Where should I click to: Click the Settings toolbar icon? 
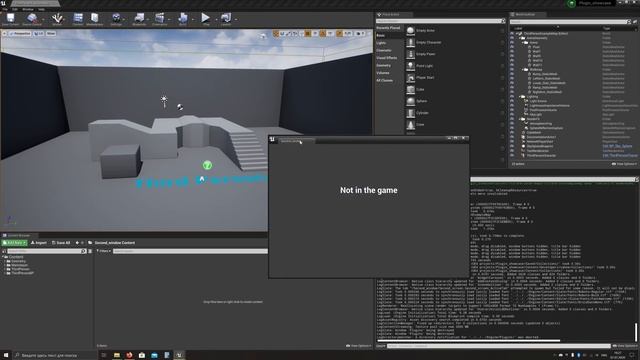116,18
